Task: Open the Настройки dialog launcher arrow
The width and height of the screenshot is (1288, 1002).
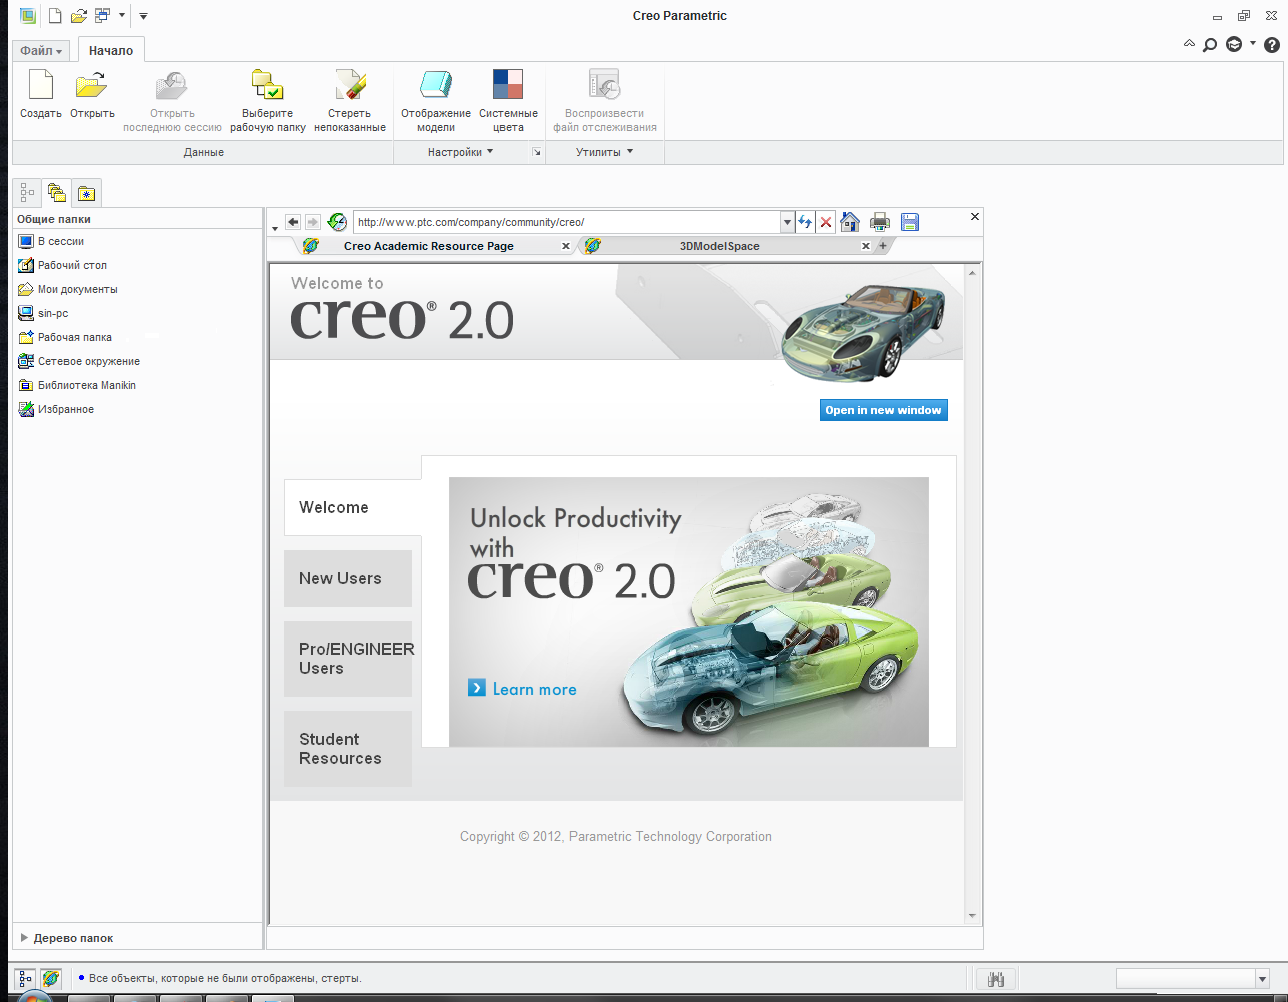Action: click(537, 153)
